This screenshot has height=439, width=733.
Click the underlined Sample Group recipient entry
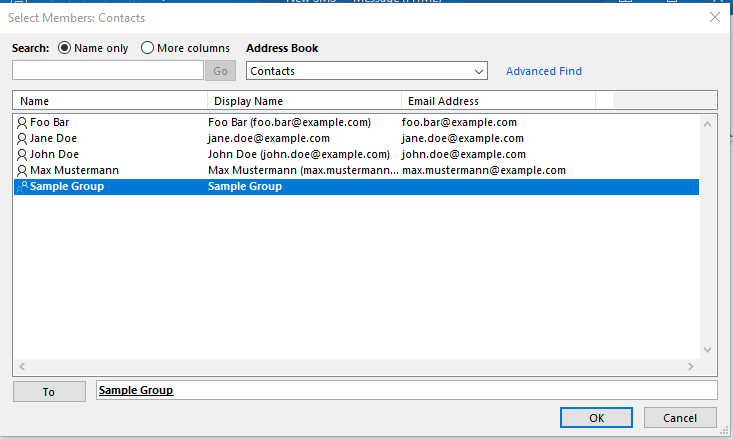point(136,390)
